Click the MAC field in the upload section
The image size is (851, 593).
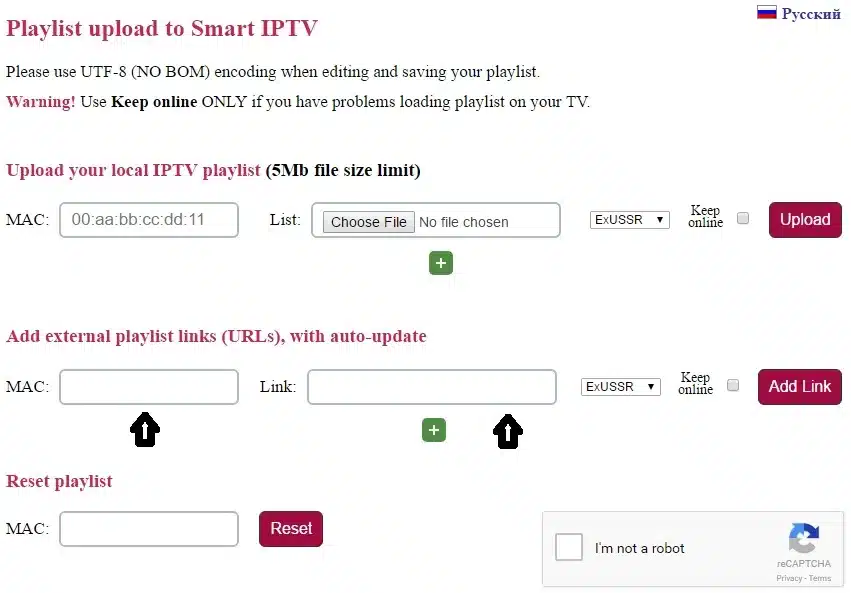click(148, 220)
